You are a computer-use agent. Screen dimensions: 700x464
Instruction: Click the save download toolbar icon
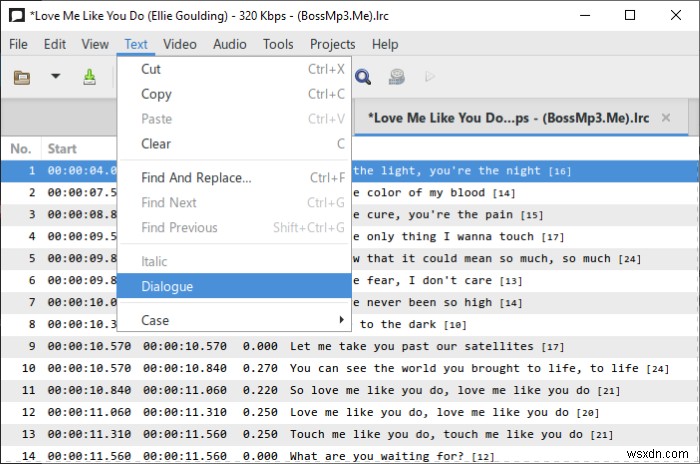point(89,77)
